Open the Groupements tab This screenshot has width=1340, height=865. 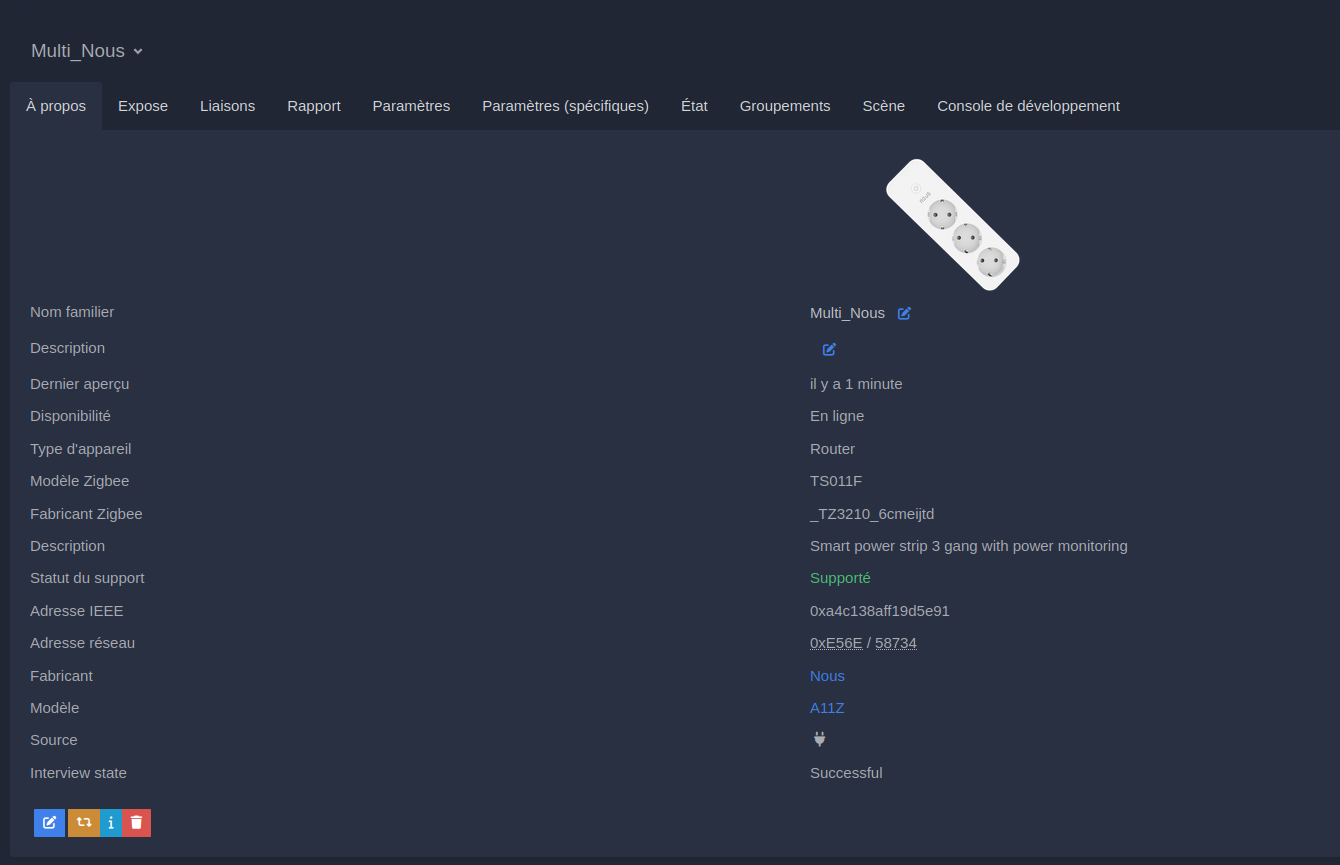point(785,106)
